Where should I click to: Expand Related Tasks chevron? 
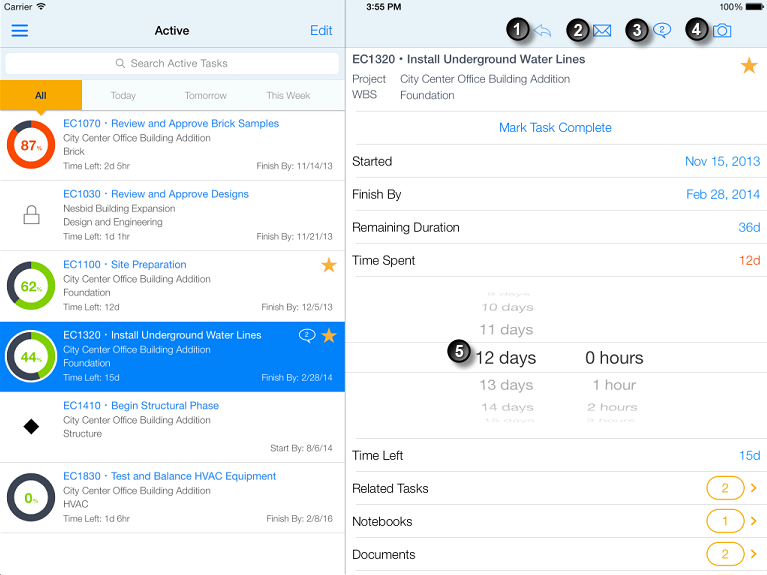click(x=753, y=488)
